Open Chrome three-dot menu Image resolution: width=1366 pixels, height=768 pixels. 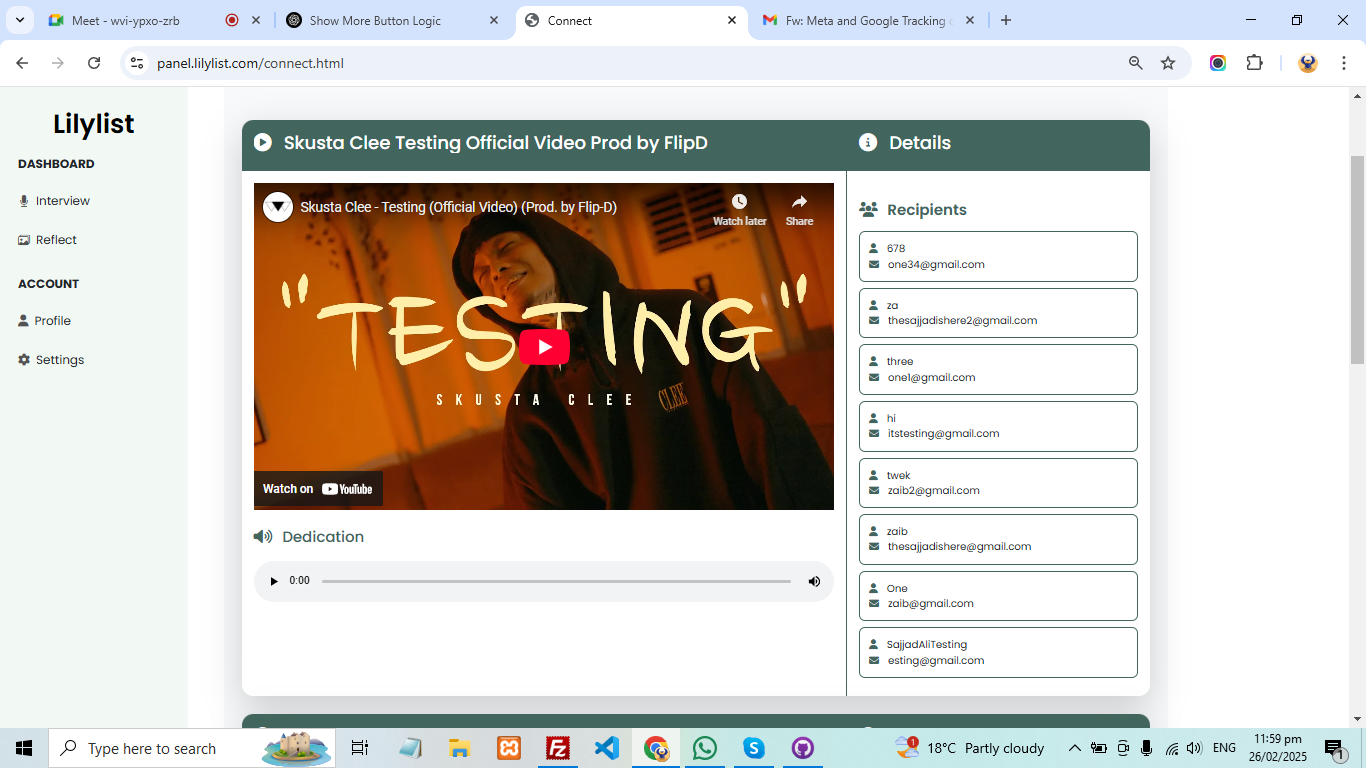click(1343, 63)
